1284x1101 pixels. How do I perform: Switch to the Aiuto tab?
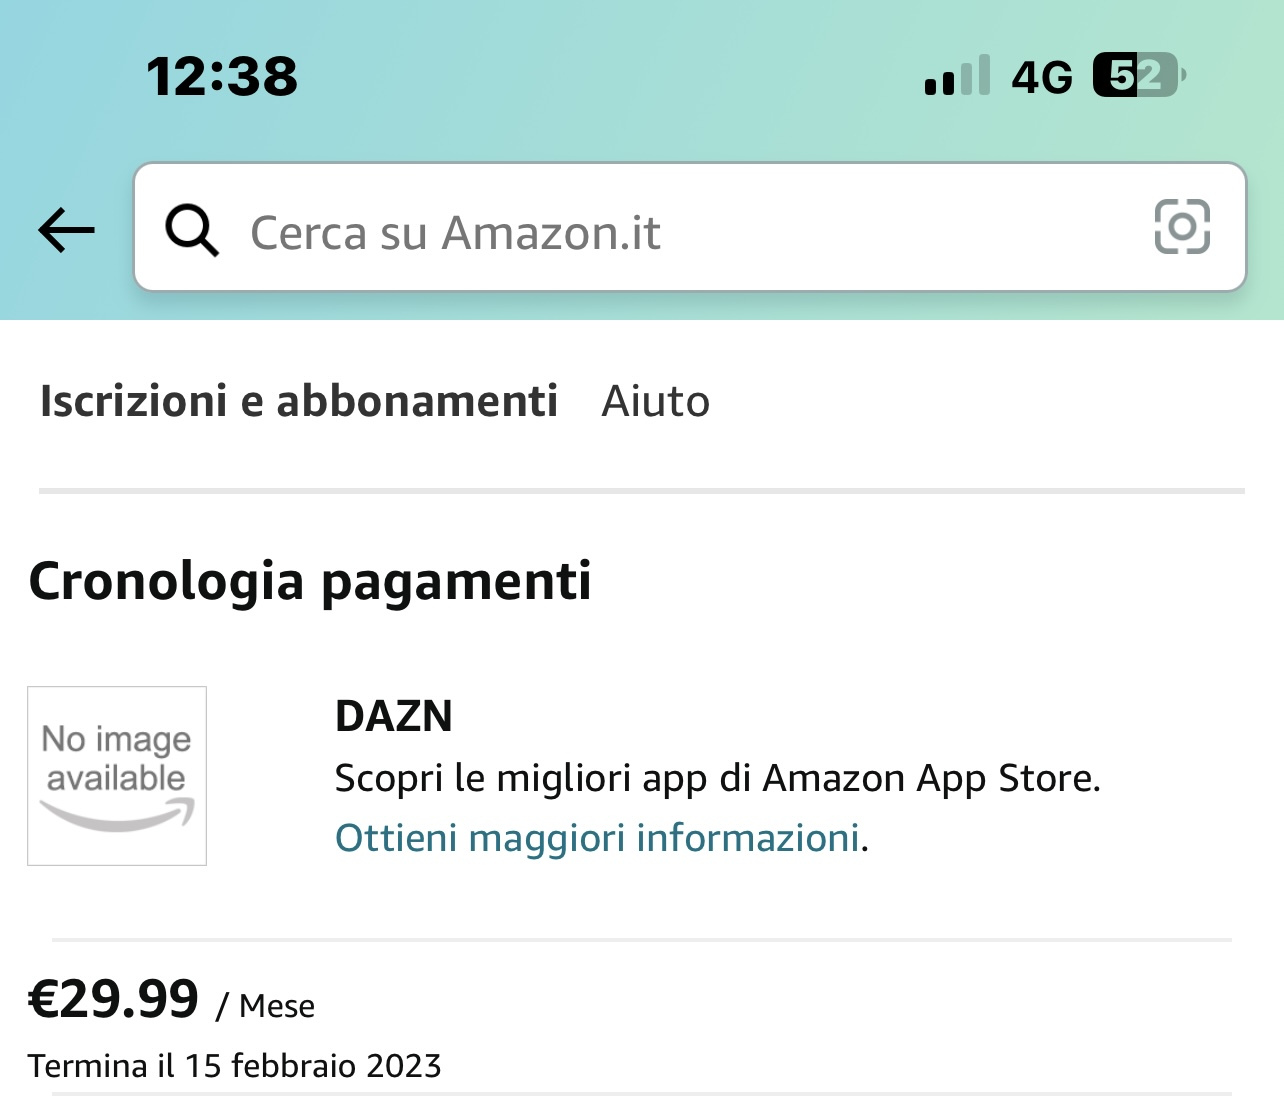coord(656,401)
